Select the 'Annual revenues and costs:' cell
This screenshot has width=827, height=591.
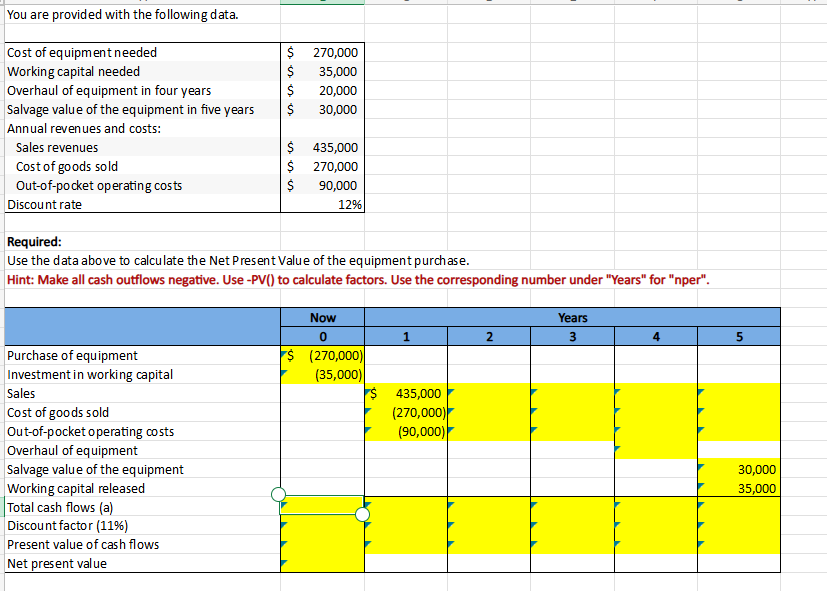coord(142,129)
